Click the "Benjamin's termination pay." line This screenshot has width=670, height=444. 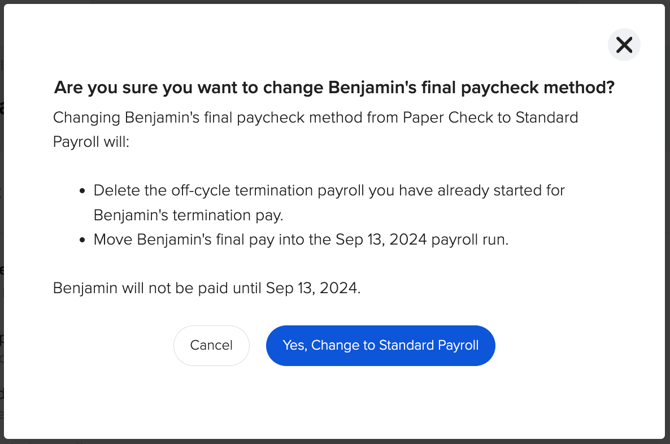189,214
